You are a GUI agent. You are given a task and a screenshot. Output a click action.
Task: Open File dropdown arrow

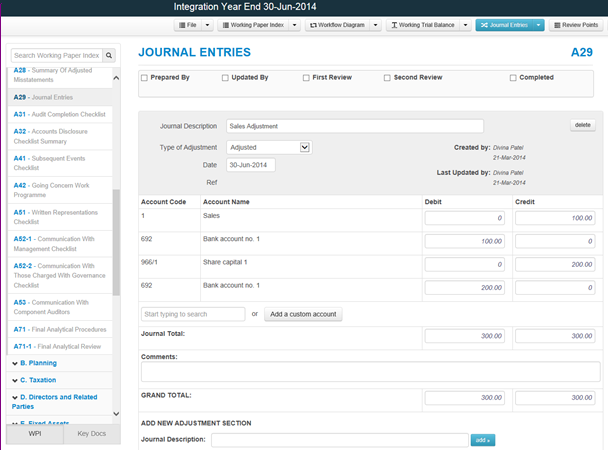tap(207, 25)
